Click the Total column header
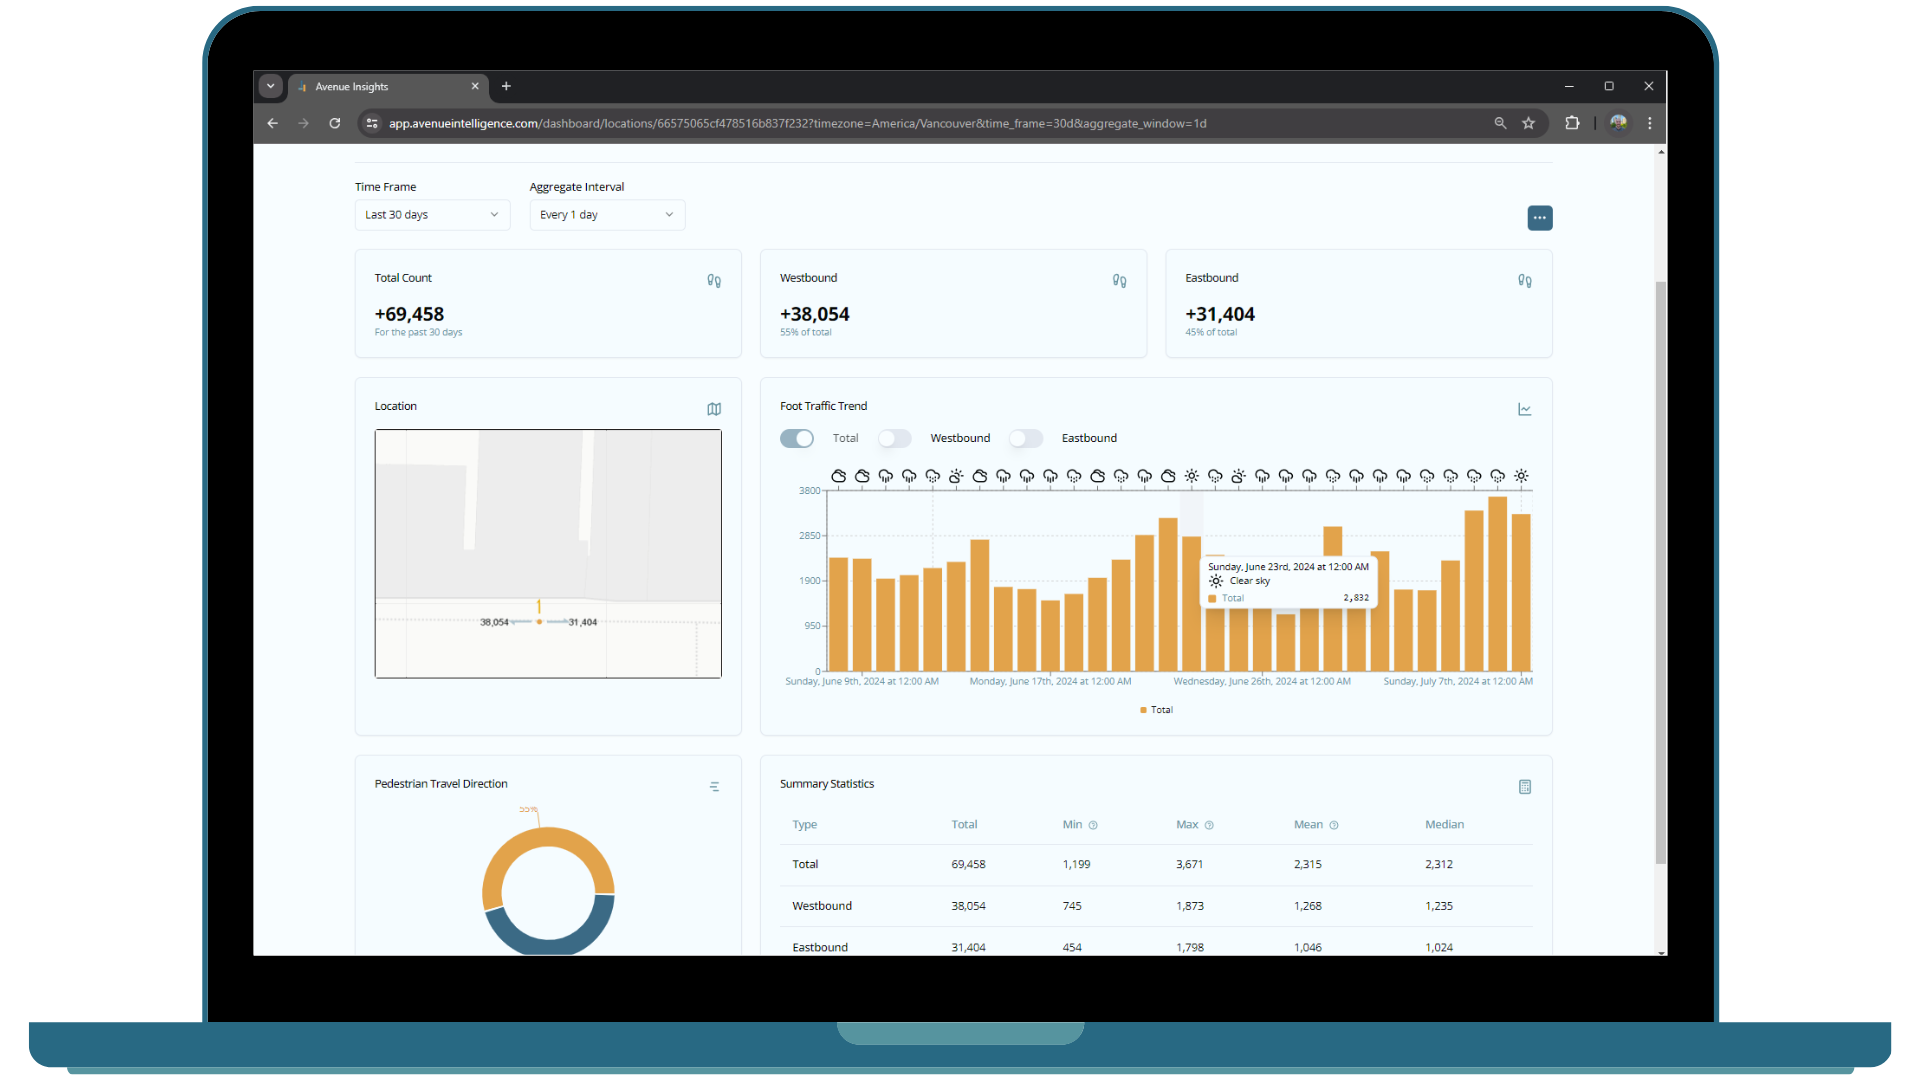The image size is (1920, 1080). 964,825
